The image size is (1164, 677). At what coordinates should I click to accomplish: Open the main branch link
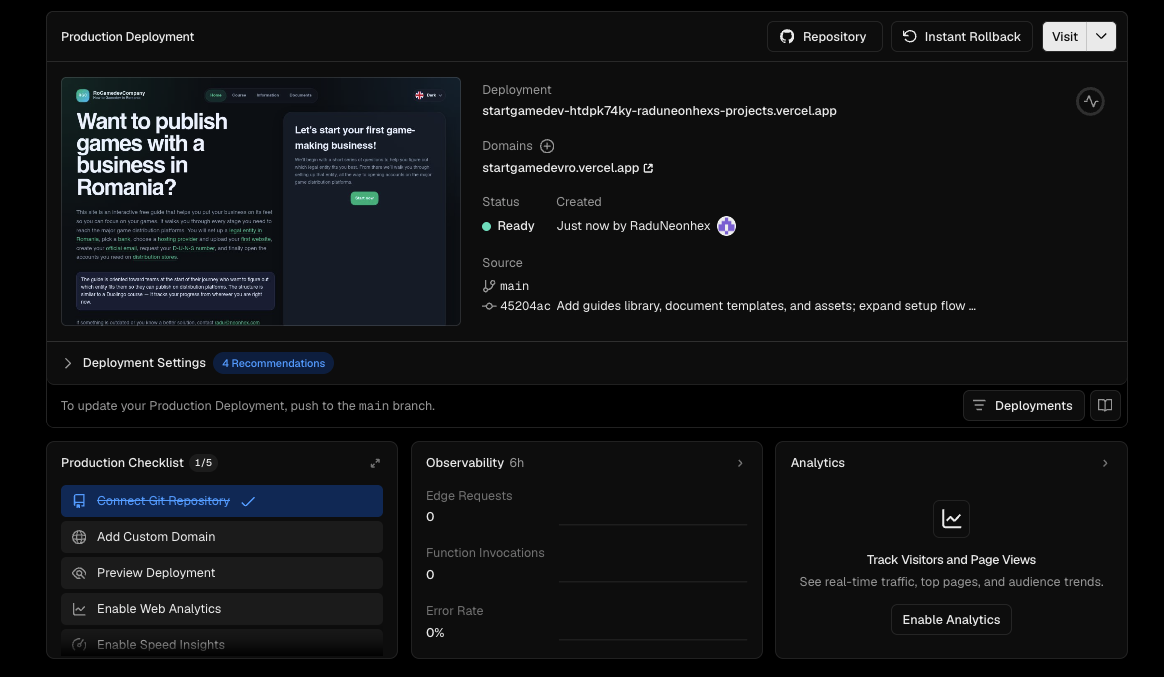[514, 286]
